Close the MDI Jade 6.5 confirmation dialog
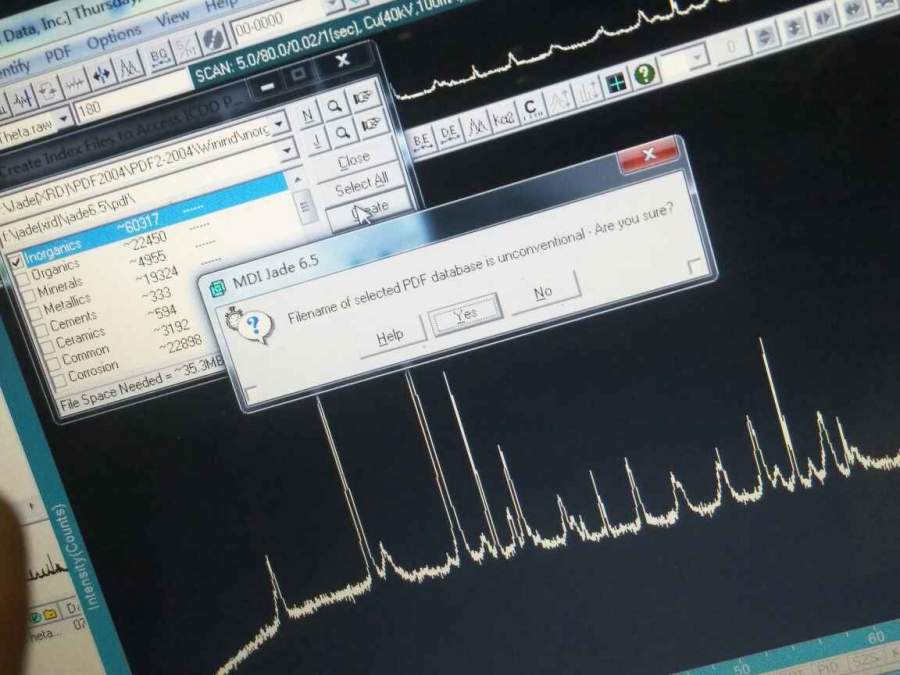This screenshot has width=900, height=675. click(649, 155)
